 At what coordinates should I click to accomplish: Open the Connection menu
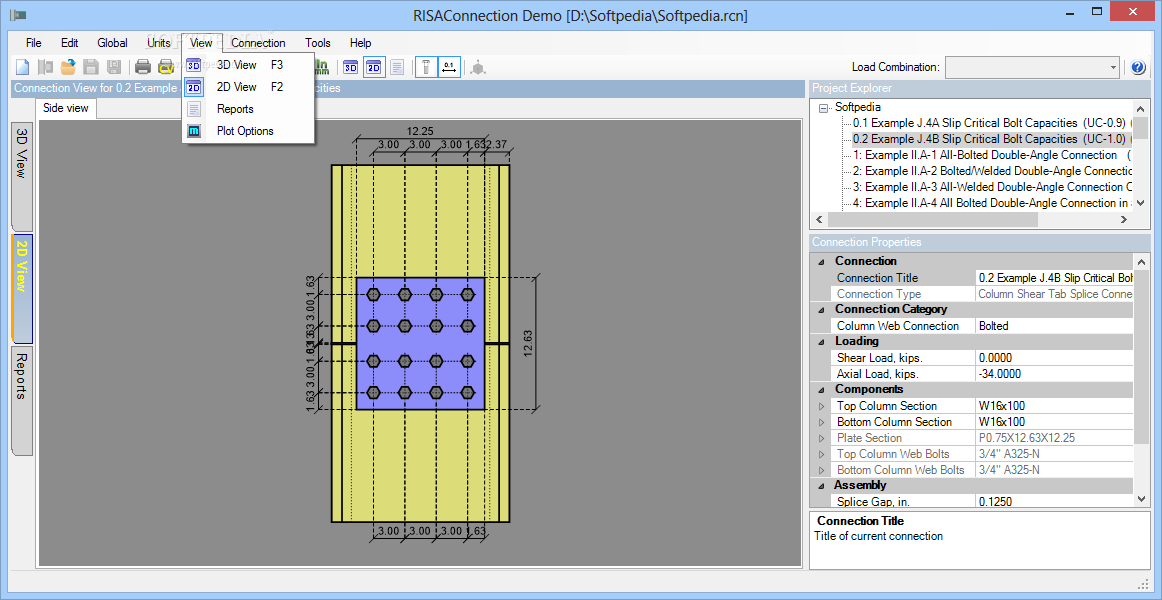[258, 43]
